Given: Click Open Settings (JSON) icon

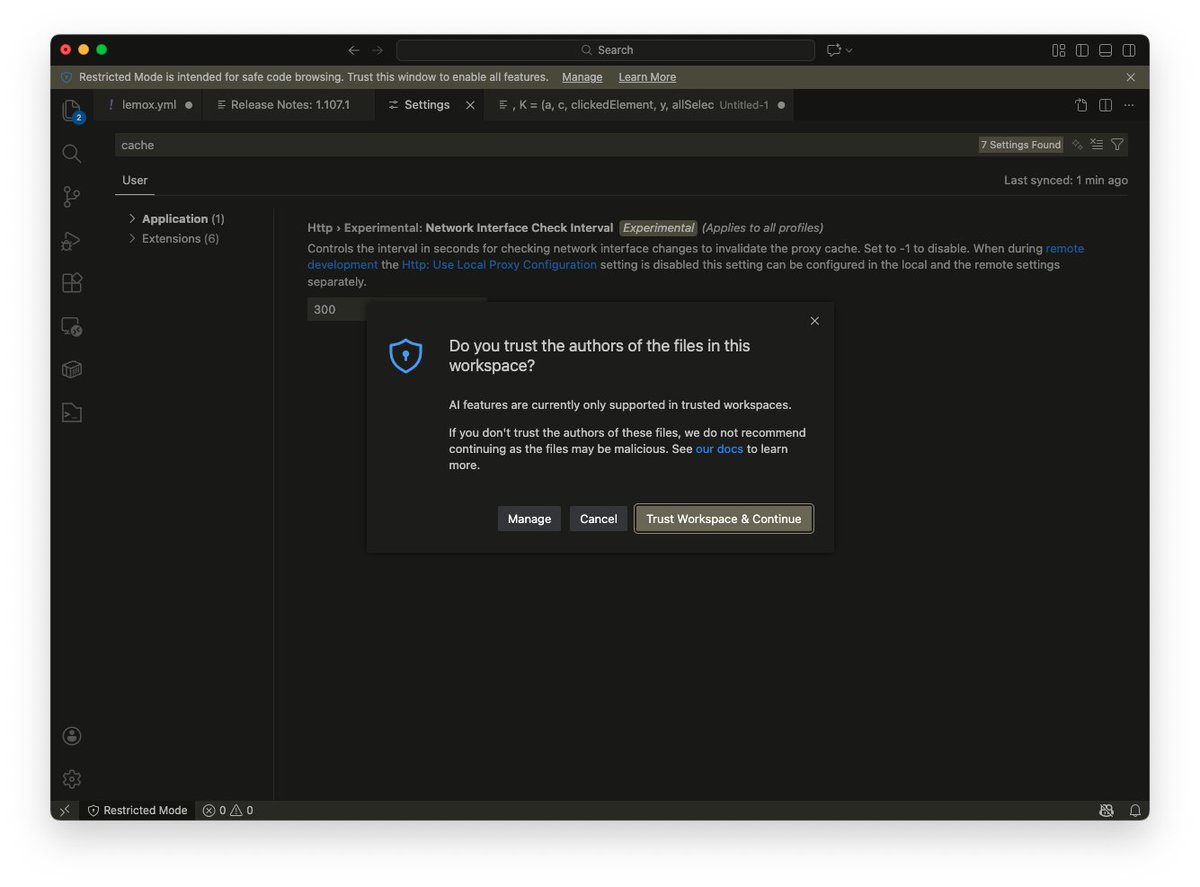Looking at the screenshot, I should click(x=1081, y=105).
